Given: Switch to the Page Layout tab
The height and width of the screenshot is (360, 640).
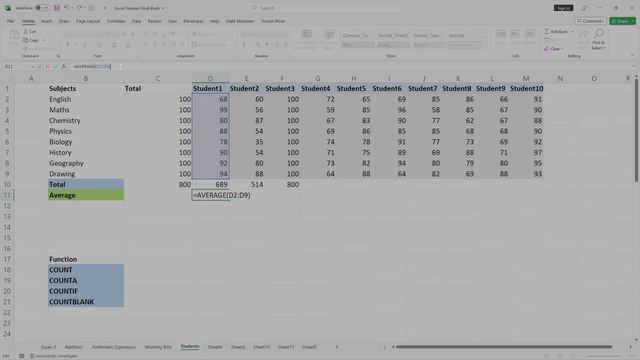Looking at the screenshot, I should [88, 21].
